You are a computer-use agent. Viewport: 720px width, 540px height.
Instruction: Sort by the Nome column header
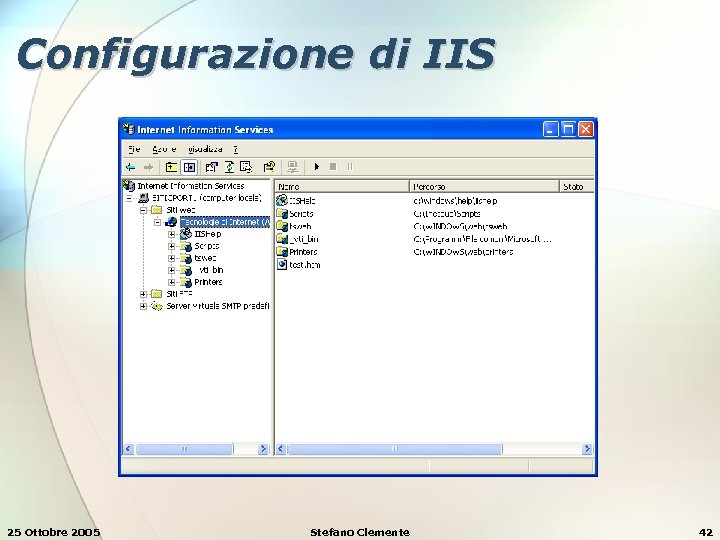coord(342,186)
